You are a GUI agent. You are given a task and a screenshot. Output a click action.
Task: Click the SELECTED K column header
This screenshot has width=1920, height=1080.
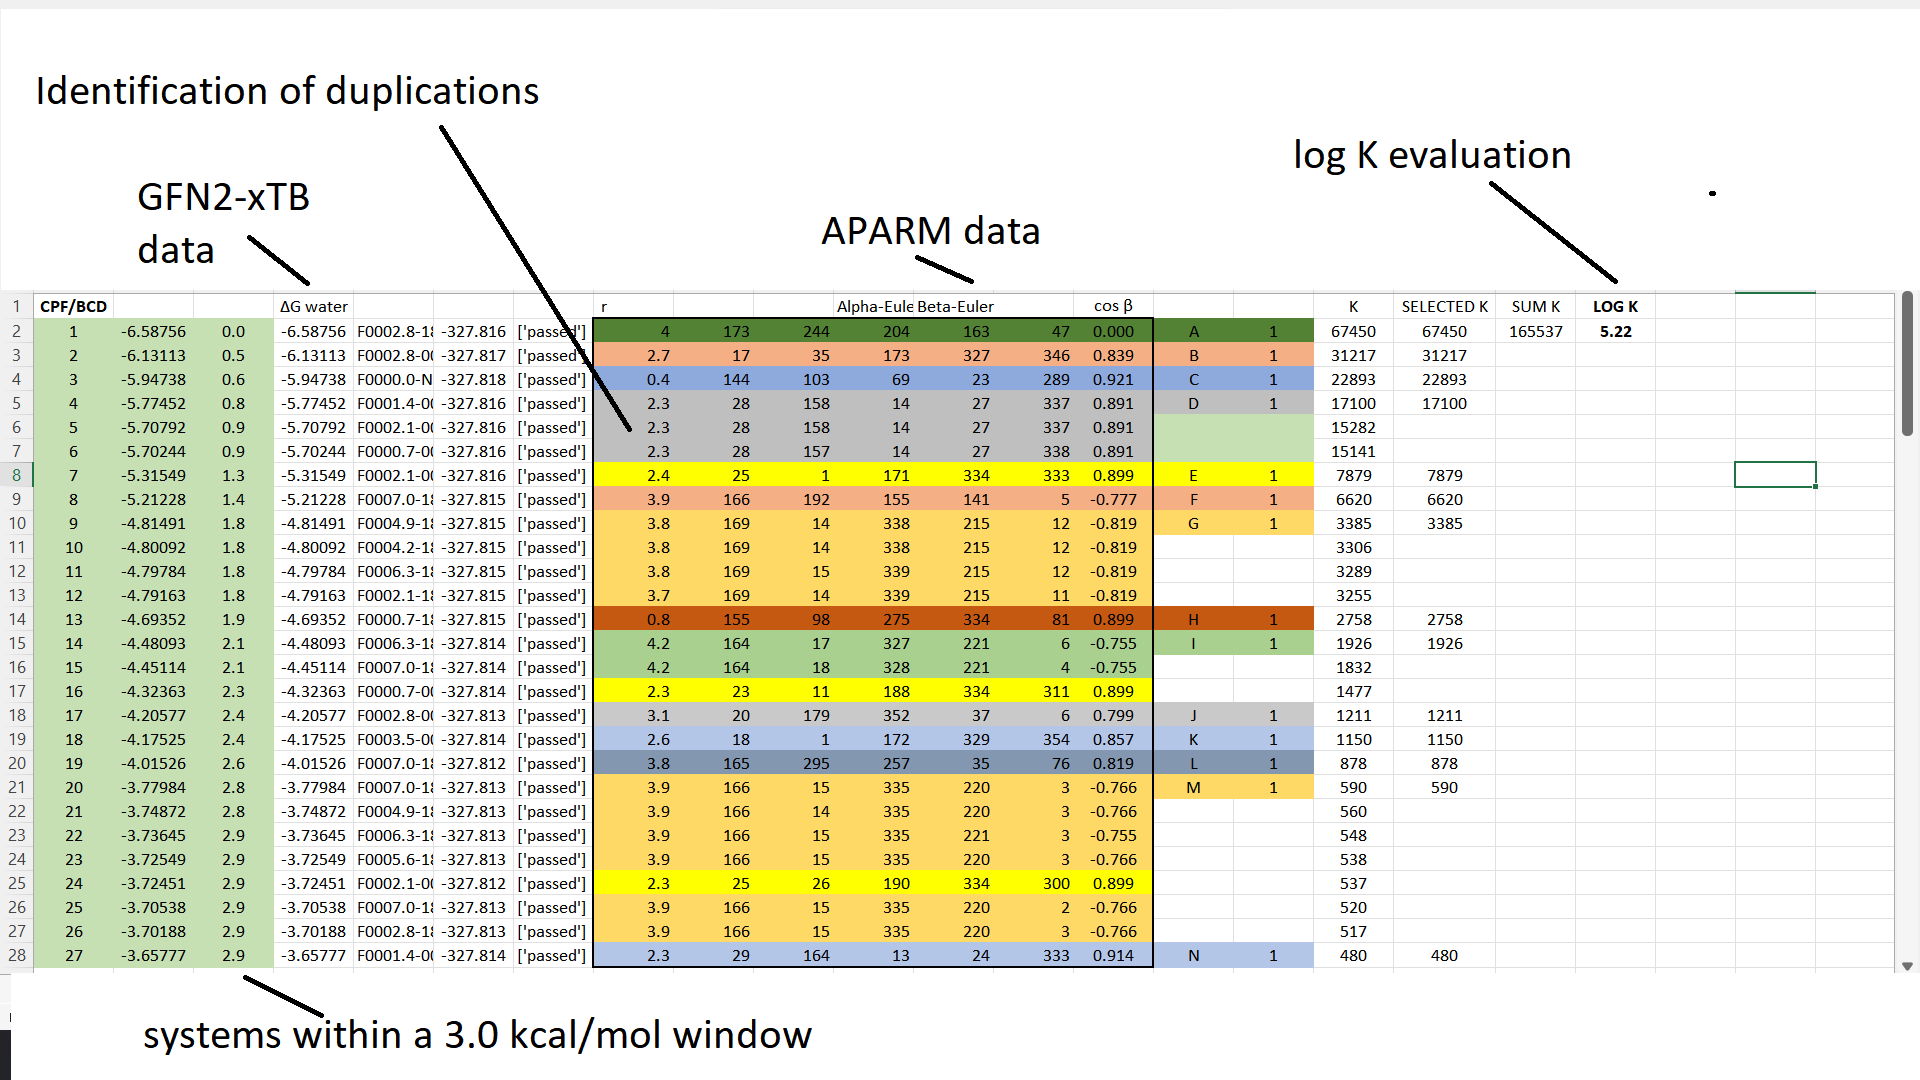coord(1444,306)
